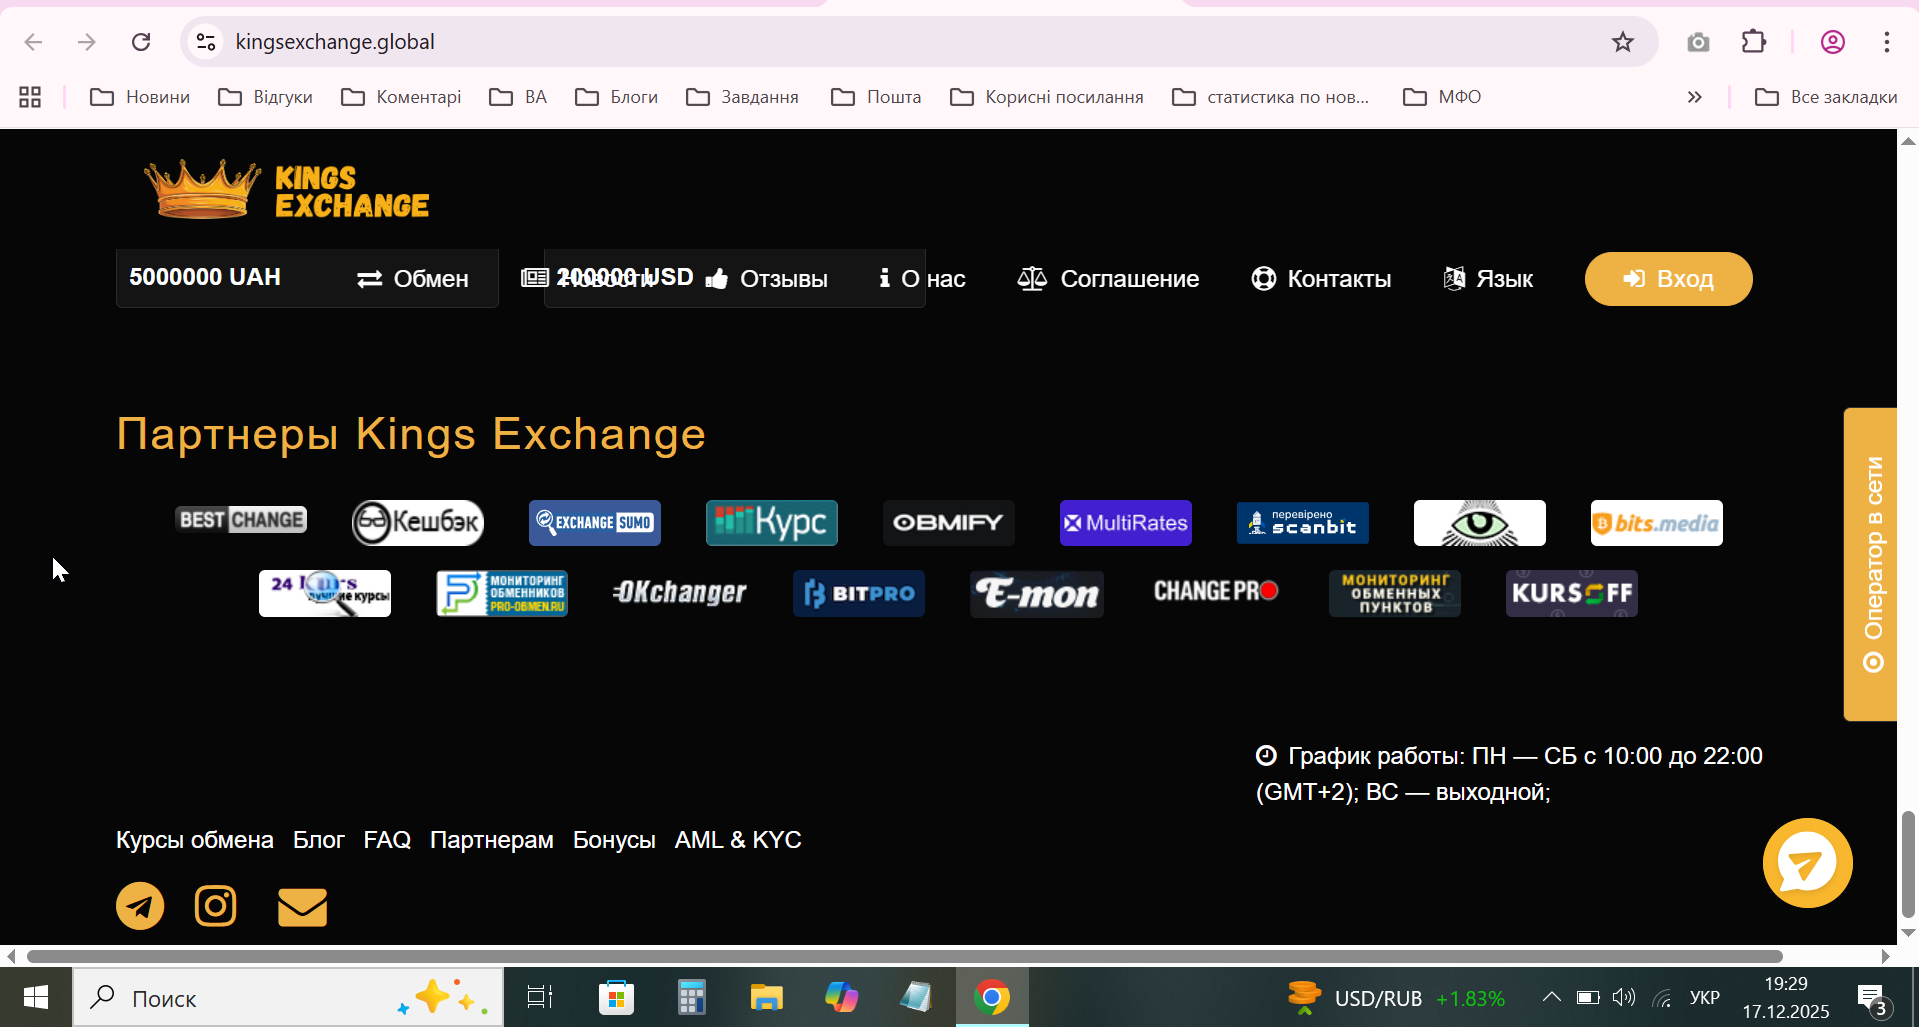Click the horizontal page scrollbar
This screenshot has width=1919, height=1027.
click(x=905, y=956)
